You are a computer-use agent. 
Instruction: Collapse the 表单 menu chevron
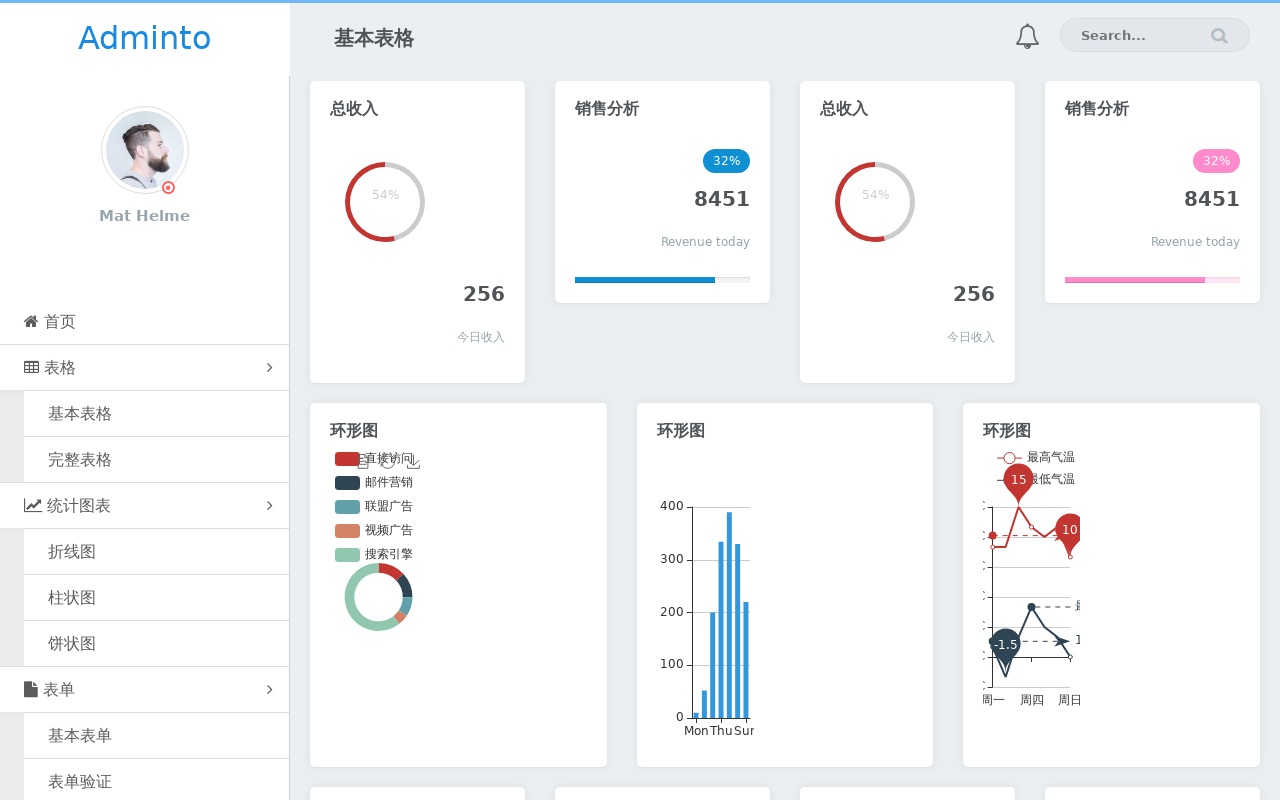point(269,689)
